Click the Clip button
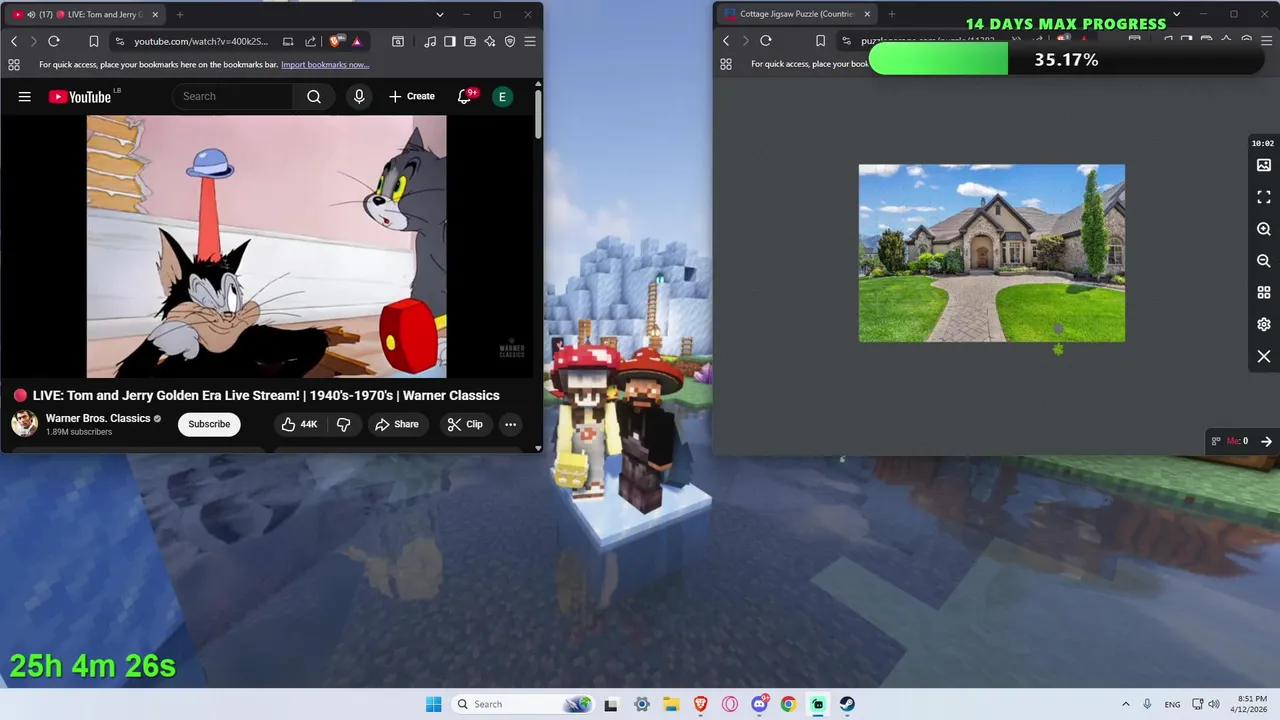 [x=465, y=424]
